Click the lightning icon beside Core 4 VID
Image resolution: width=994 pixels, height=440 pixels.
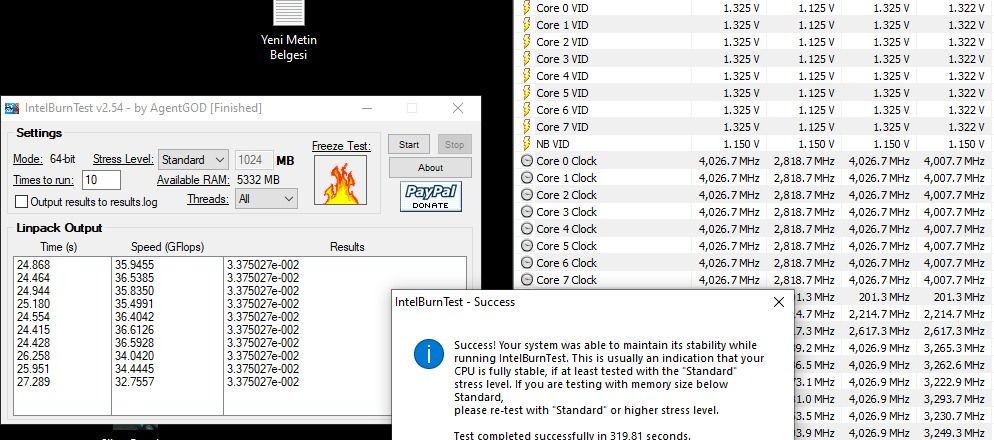click(x=526, y=75)
